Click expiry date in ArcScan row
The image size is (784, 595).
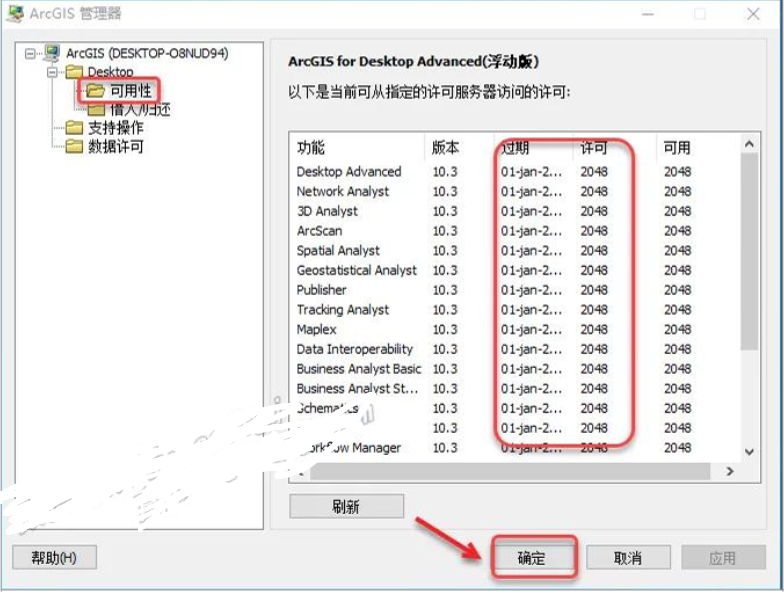coord(531,231)
